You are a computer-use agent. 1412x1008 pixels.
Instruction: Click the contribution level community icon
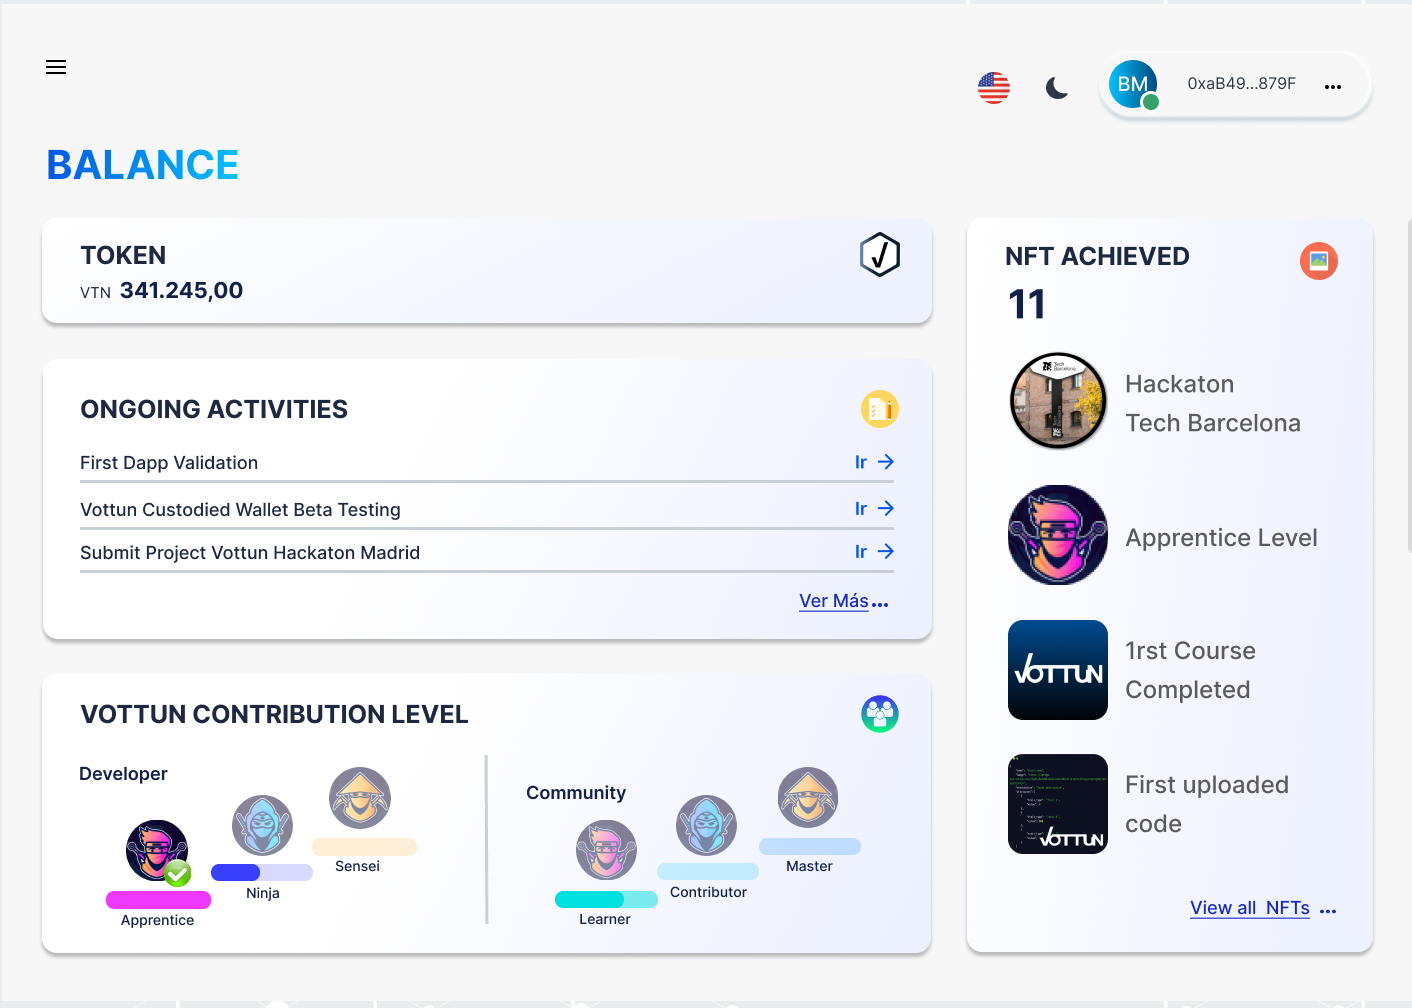[879, 714]
